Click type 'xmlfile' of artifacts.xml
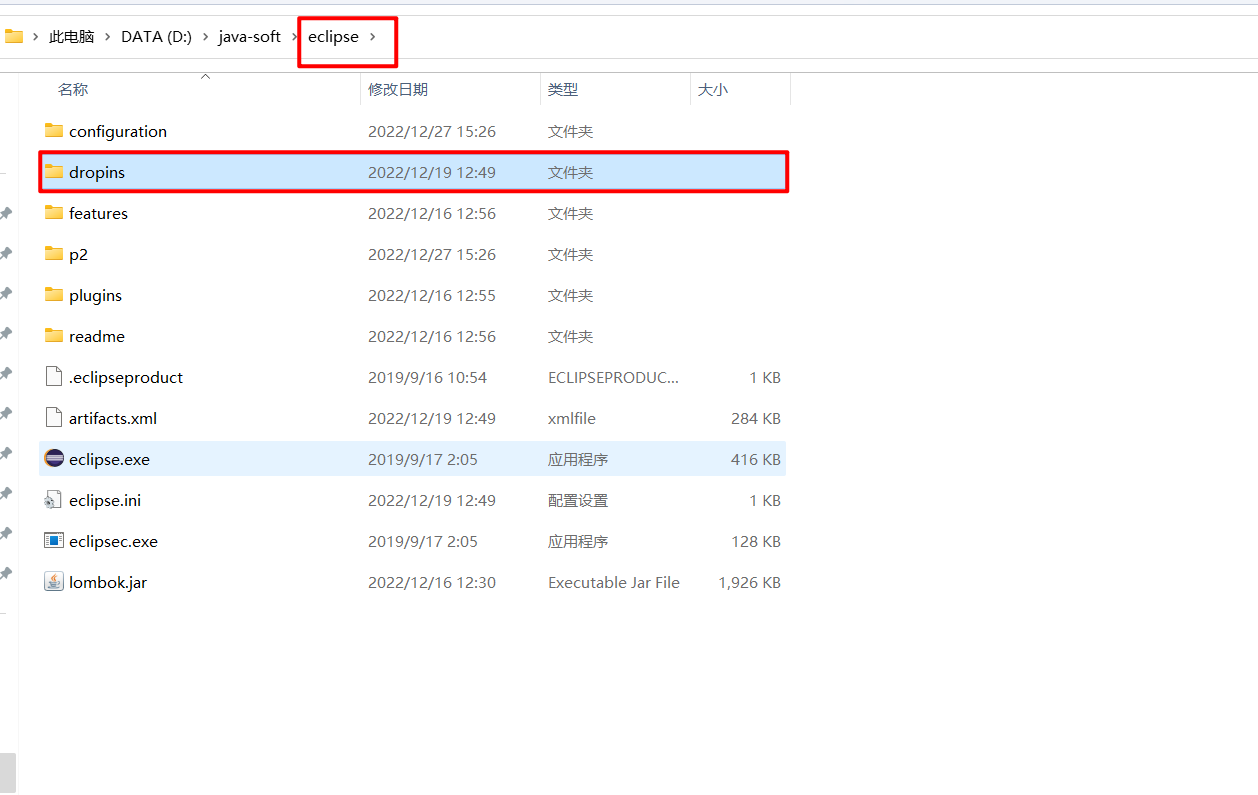1258x795 pixels. pyautogui.click(x=573, y=418)
